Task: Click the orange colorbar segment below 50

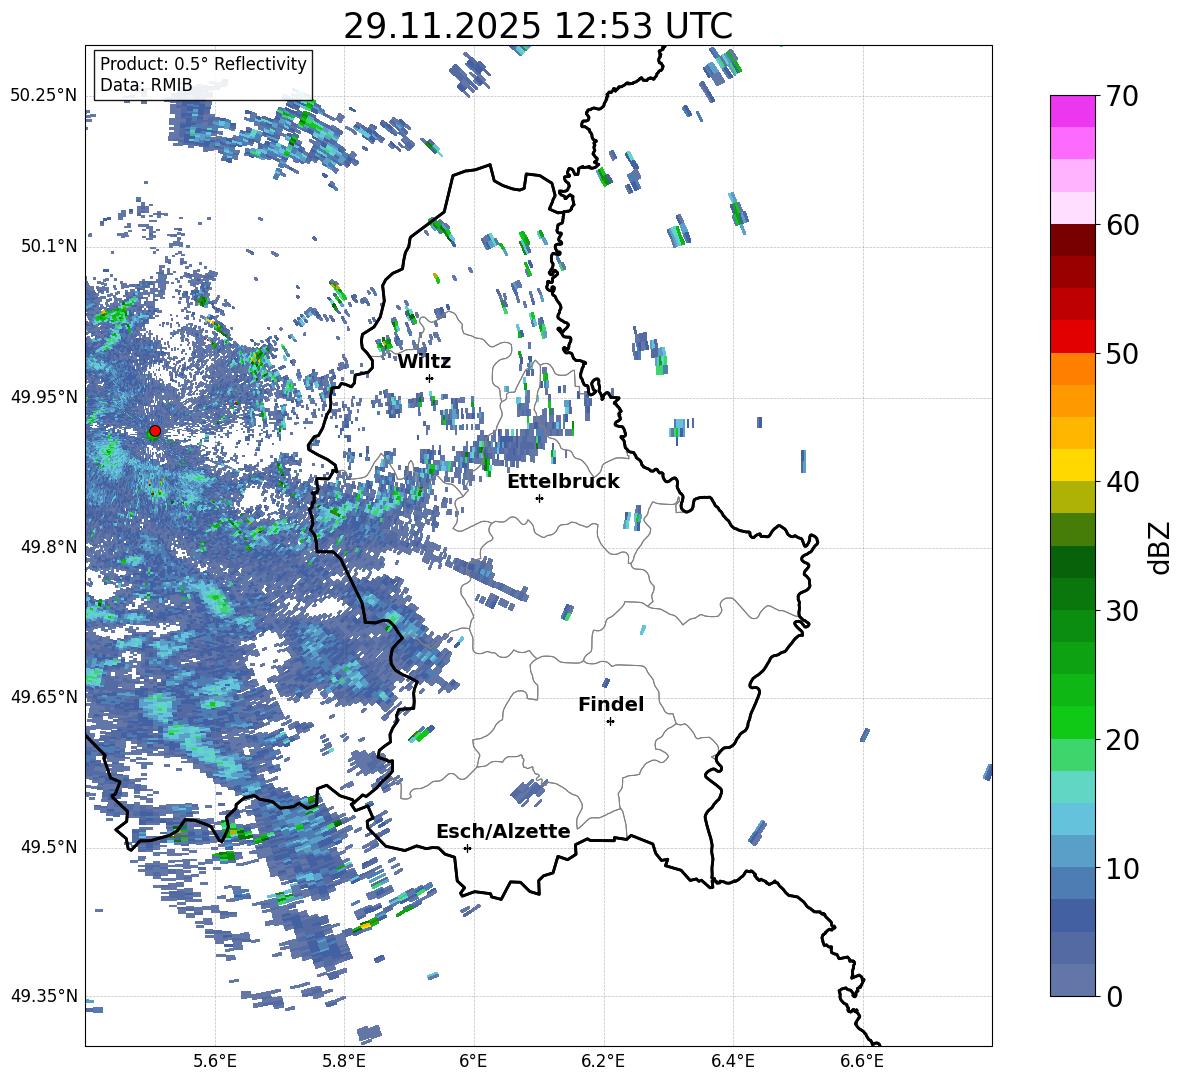Action: click(x=1072, y=369)
